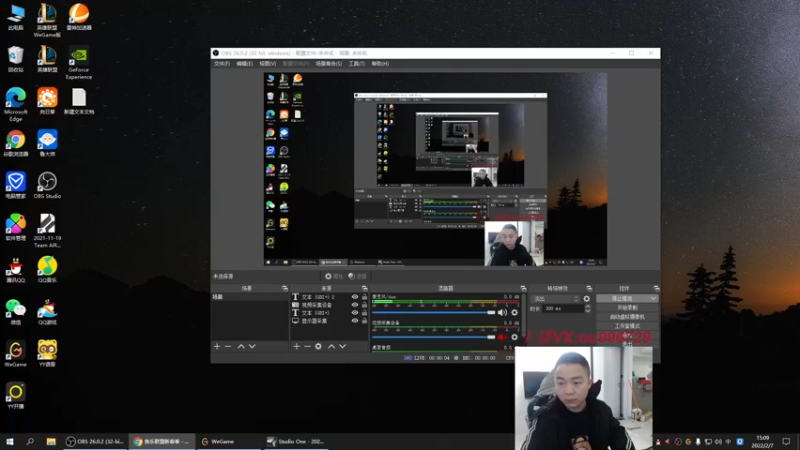800x450 pixels.
Task: Move source down in 来源 panel
Action: click(x=342, y=346)
